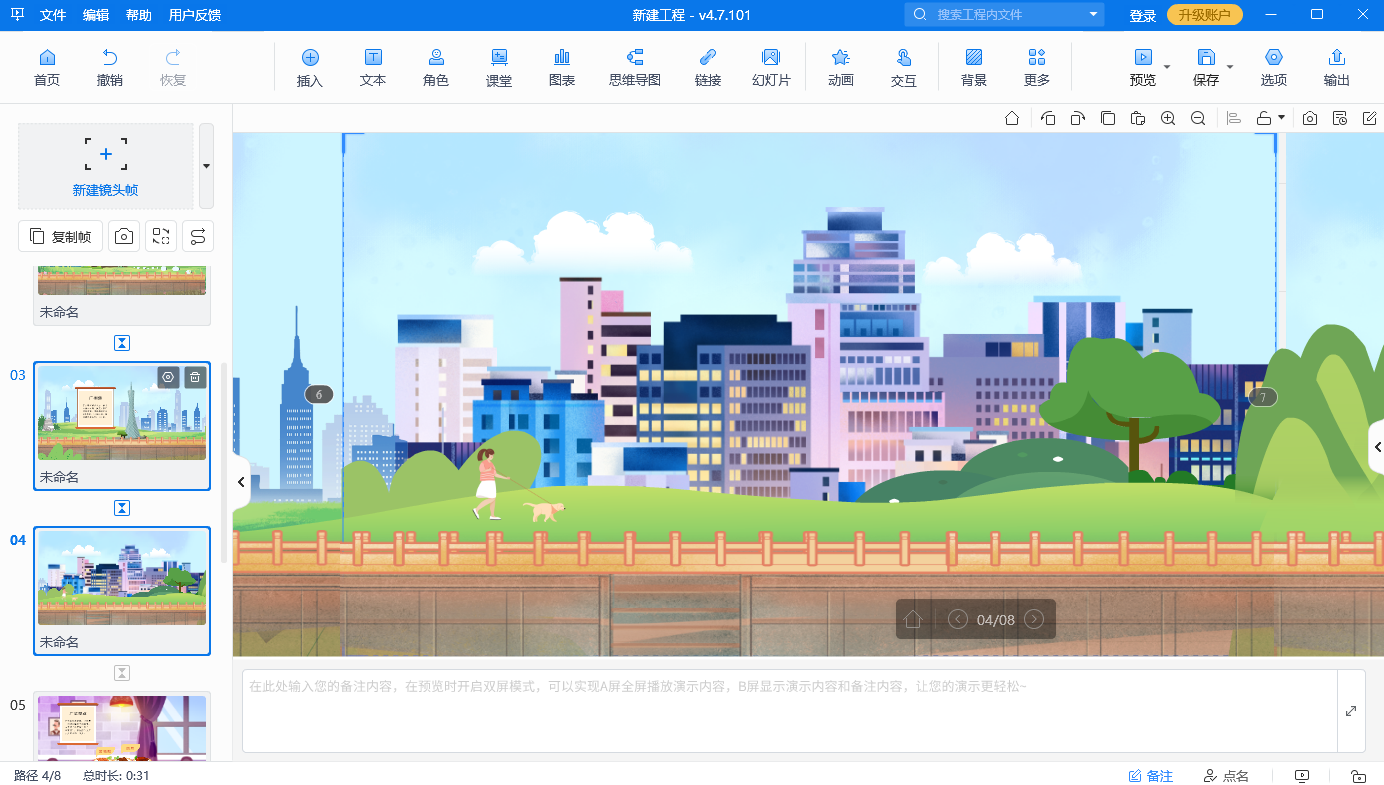
Task: Rotate canvas clockwise icon
Action: coord(1078,118)
